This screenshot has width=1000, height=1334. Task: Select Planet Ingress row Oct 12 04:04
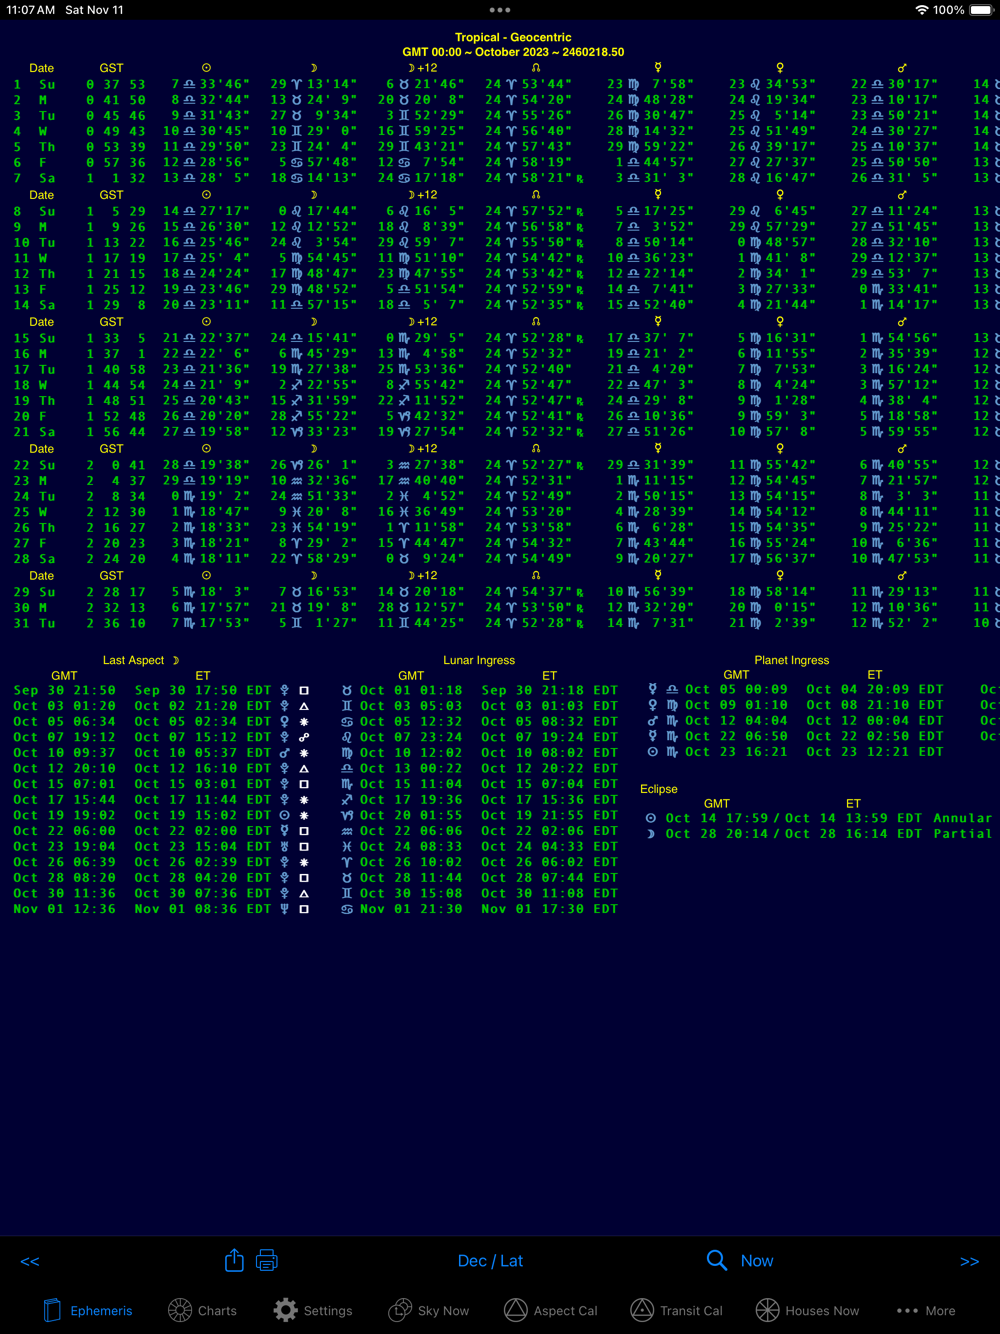[x=795, y=720]
